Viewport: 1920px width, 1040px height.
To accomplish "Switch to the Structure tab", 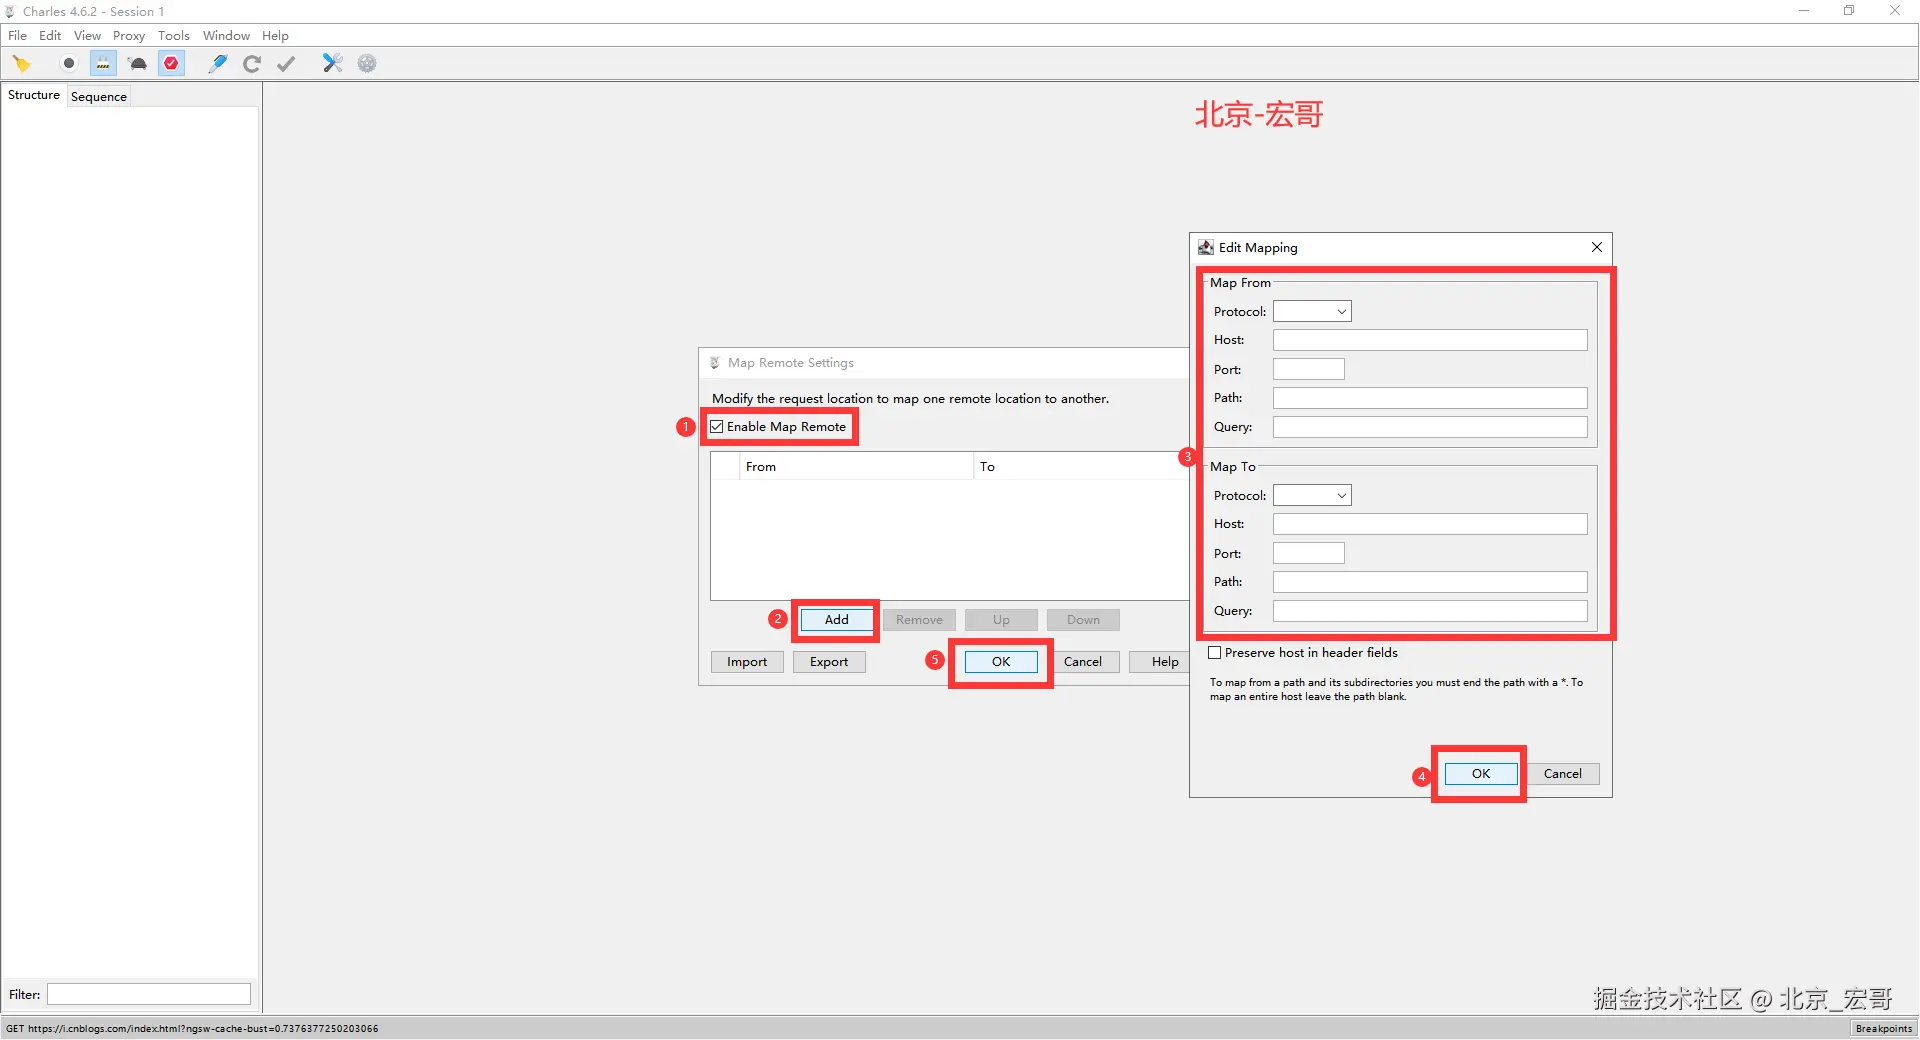I will coord(34,95).
